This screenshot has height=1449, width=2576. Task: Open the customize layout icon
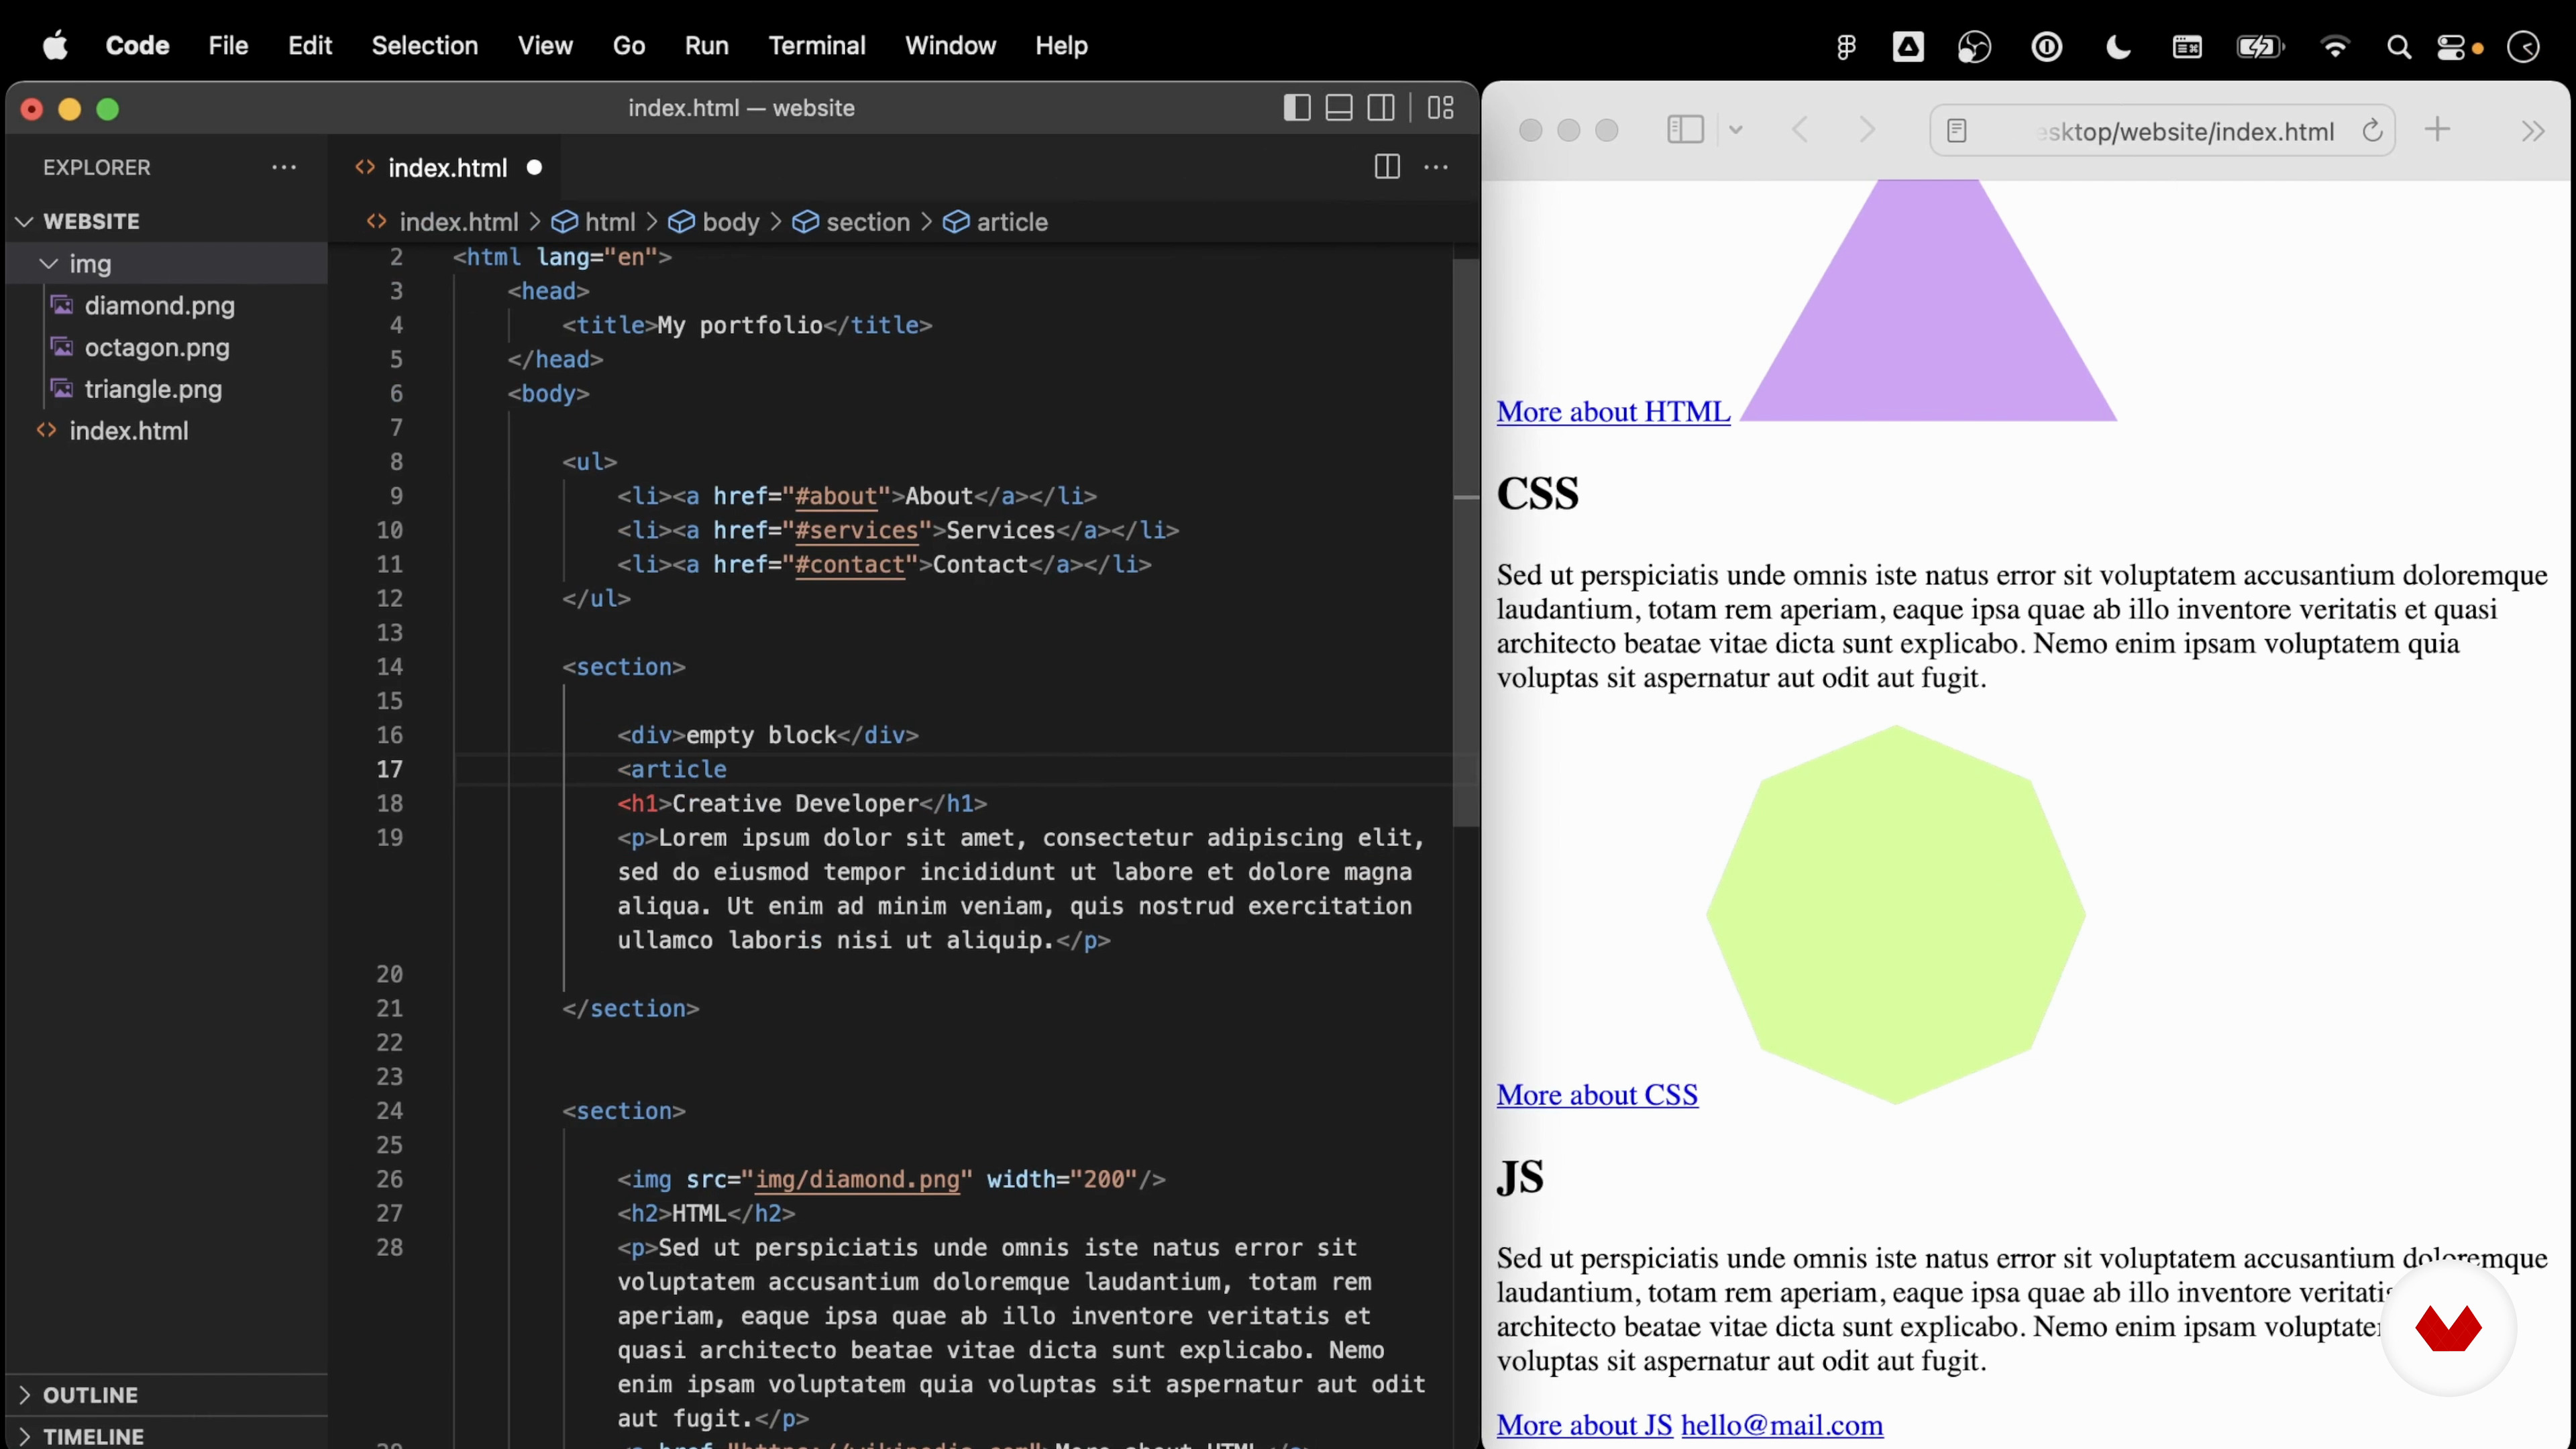point(1441,108)
